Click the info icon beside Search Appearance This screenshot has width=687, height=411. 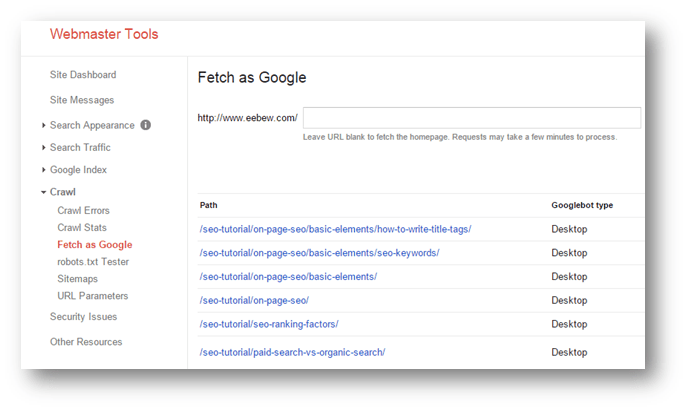click(145, 125)
